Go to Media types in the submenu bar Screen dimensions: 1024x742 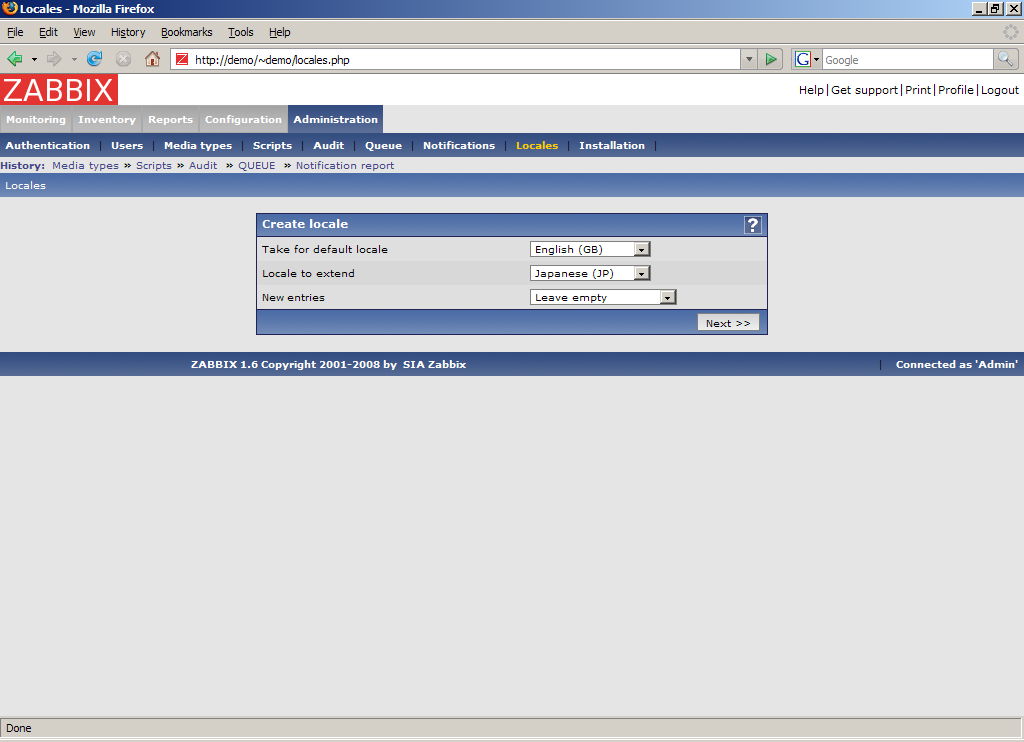(198, 146)
